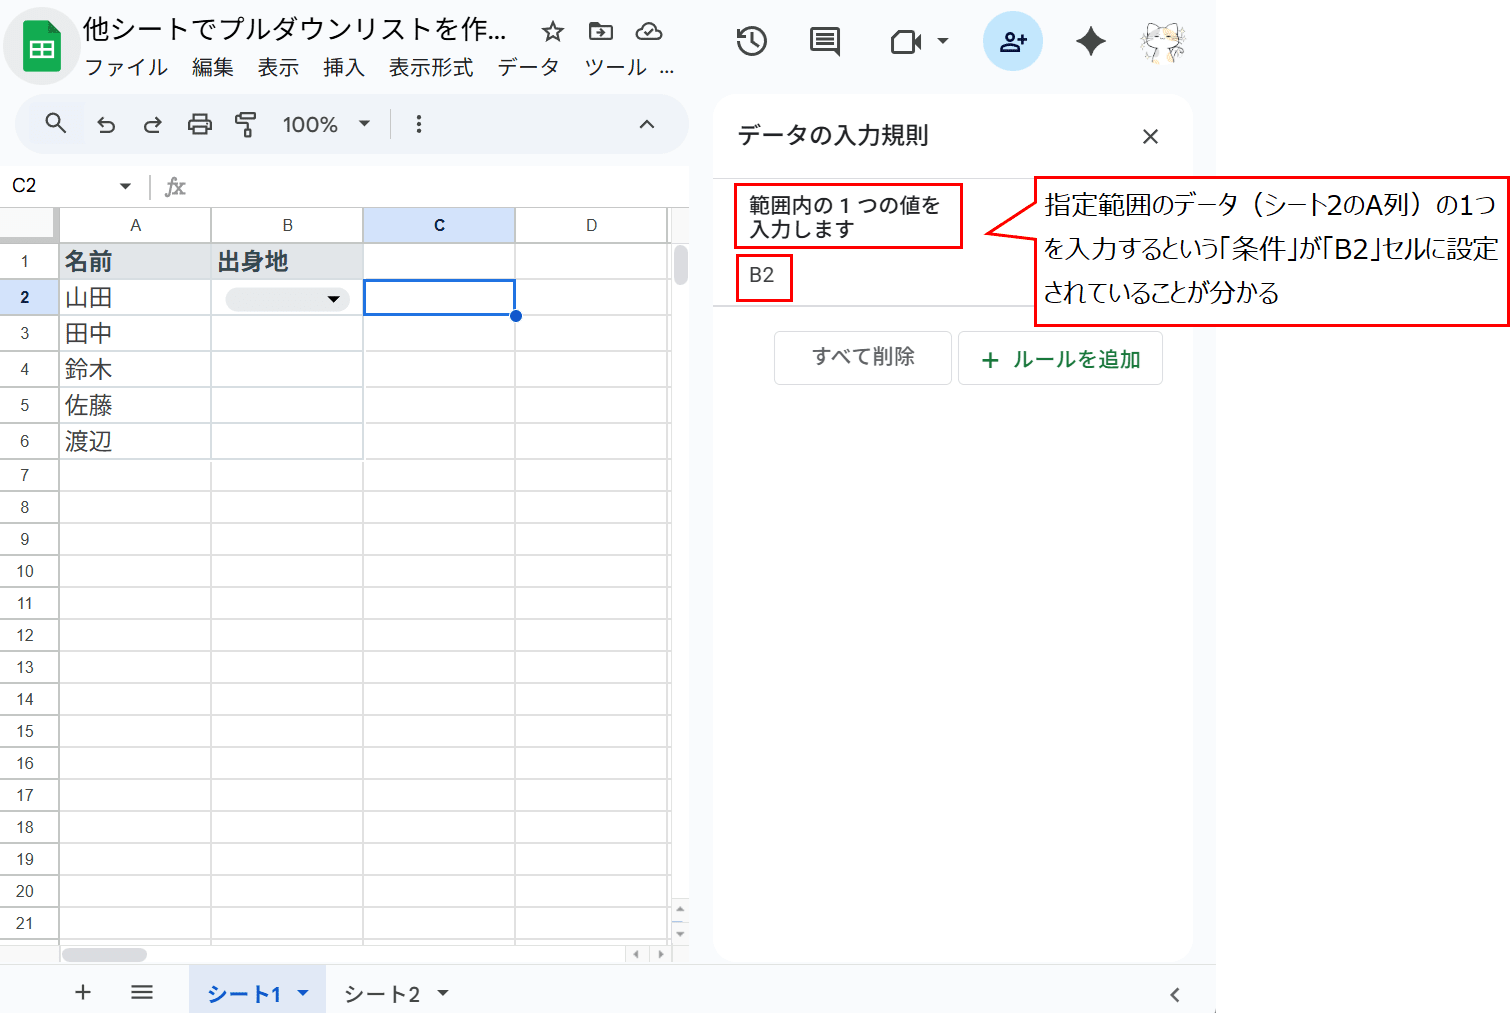This screenshot has width=1510, height=1013.
Task: Share the spreadsheet via person-add icon
Action: [1013, 41]
